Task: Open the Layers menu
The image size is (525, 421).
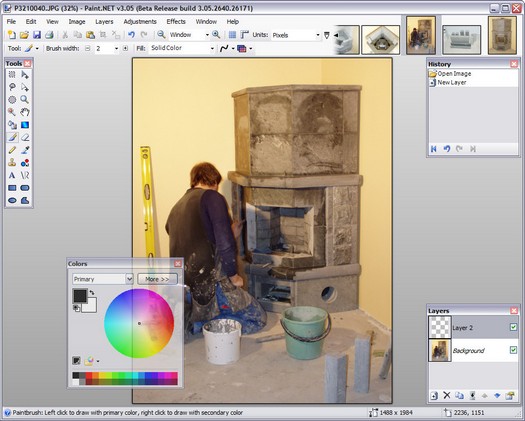Action: click(x=104, y=21)
